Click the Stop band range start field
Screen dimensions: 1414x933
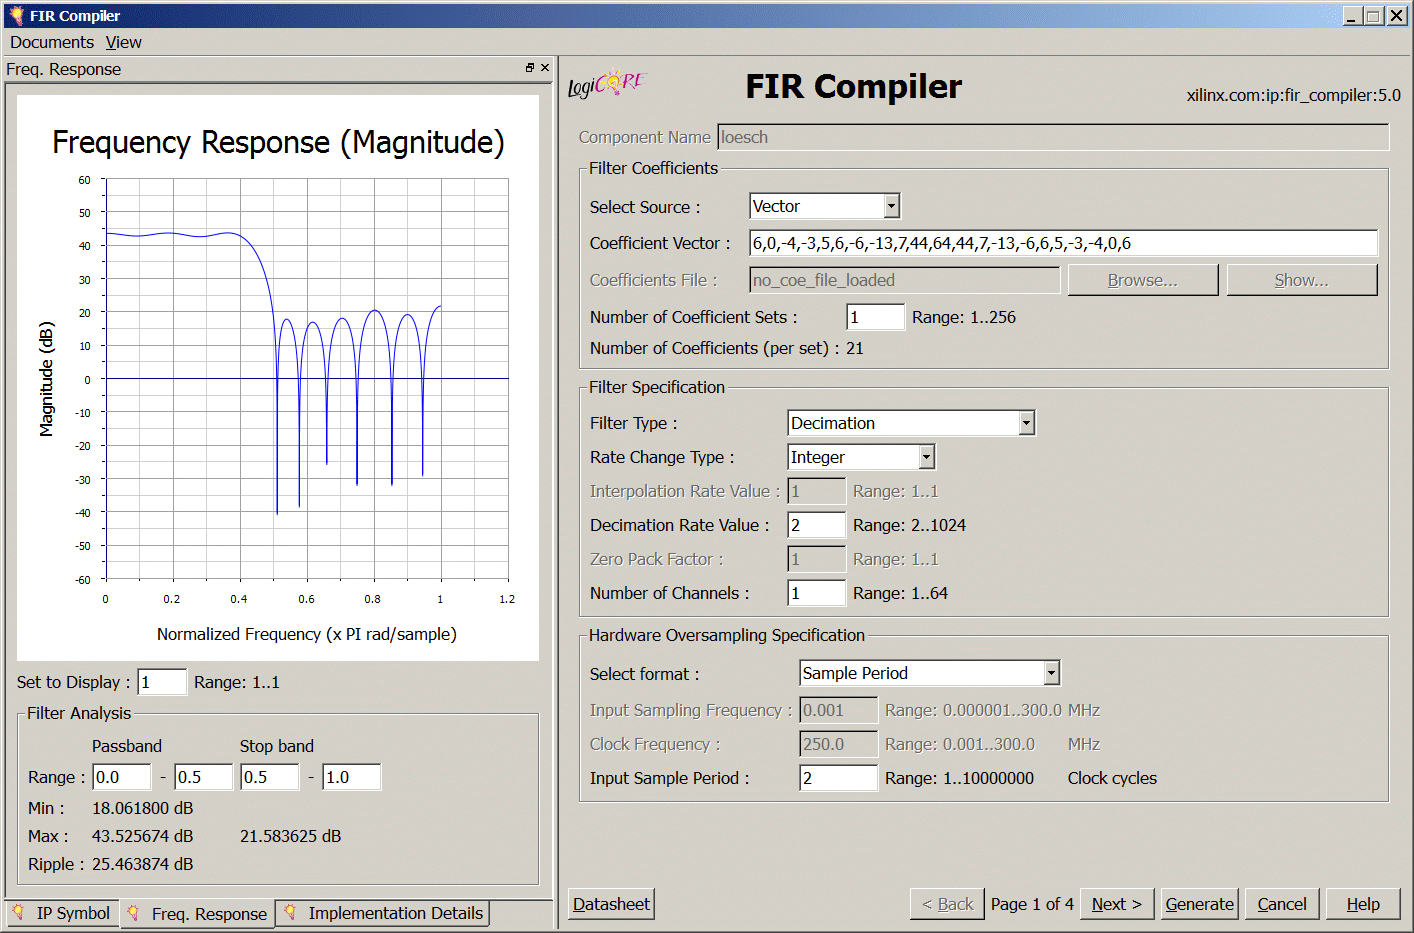(270, 777)
